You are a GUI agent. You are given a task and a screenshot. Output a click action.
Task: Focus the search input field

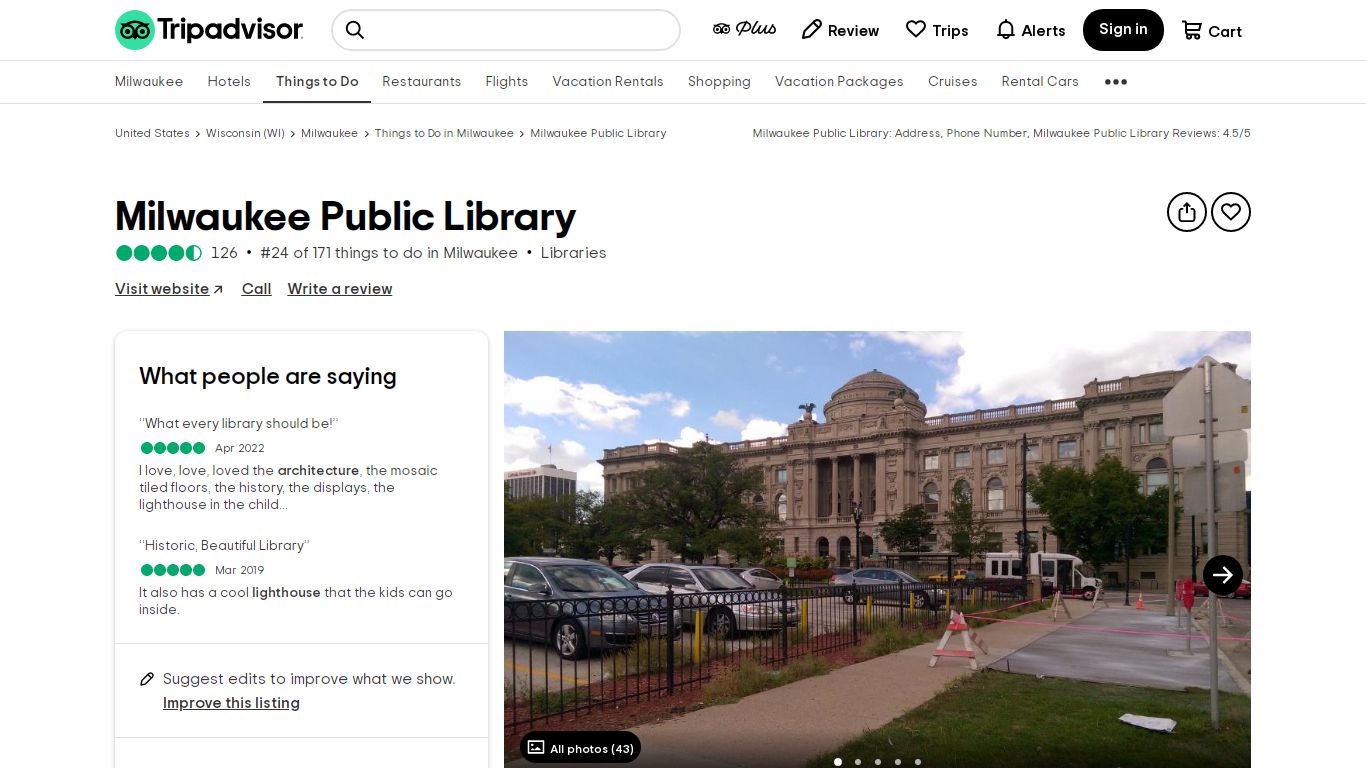coord(506,30)
